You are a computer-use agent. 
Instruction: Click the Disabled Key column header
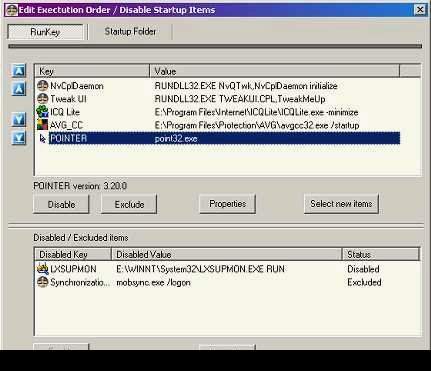pos(73,254)
